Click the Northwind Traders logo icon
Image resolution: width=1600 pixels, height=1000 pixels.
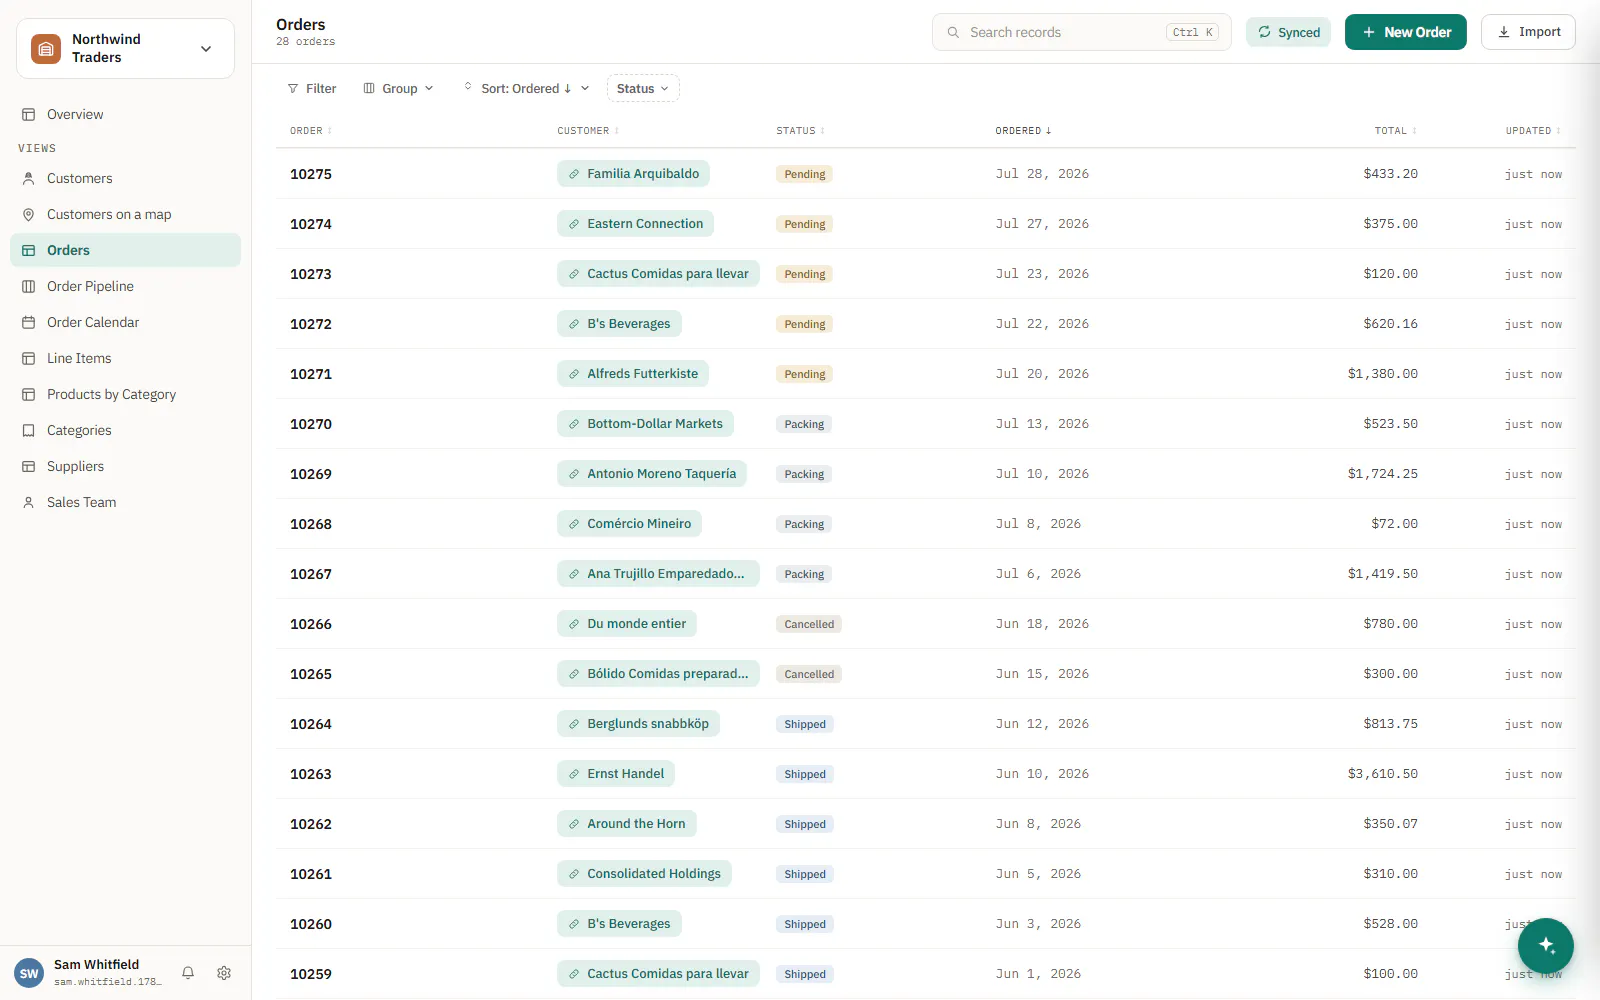[46, 48]
